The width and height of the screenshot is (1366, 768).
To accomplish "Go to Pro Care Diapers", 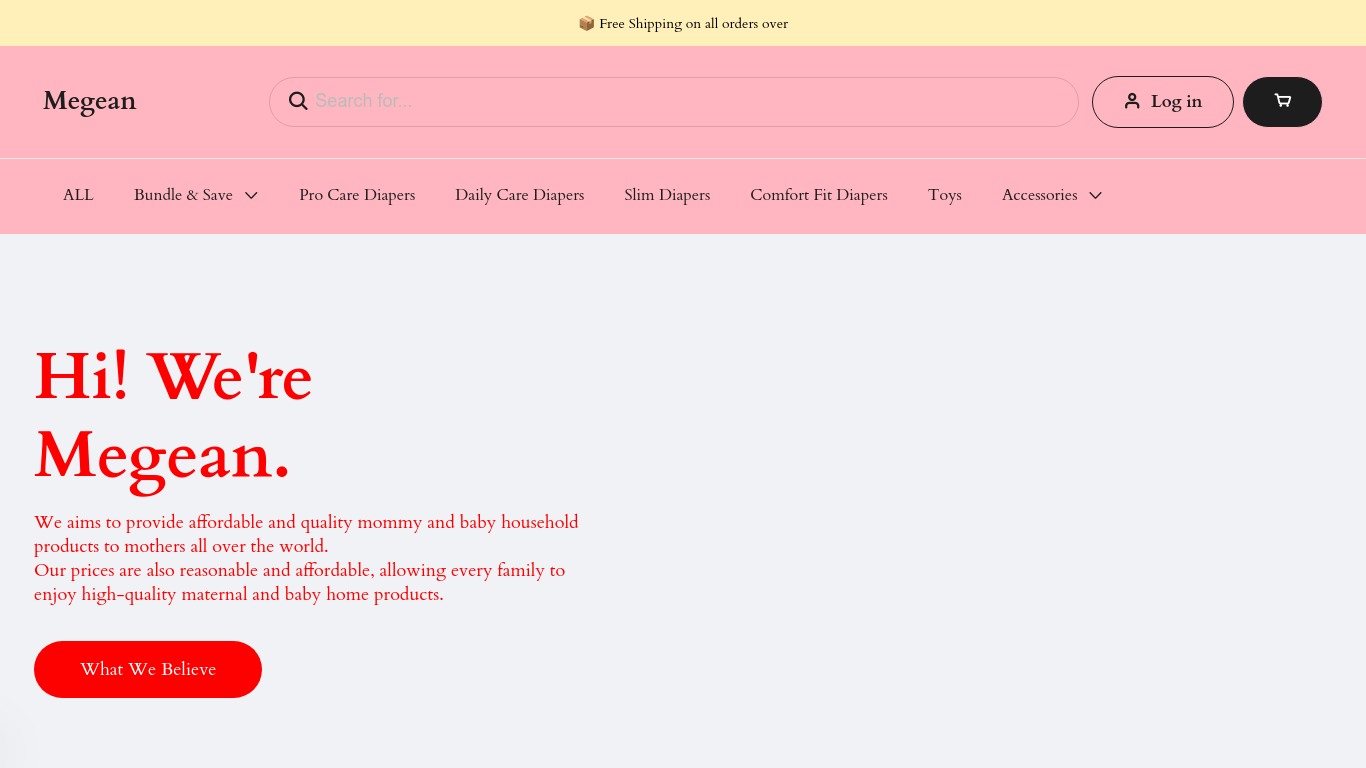I will 357,195.
